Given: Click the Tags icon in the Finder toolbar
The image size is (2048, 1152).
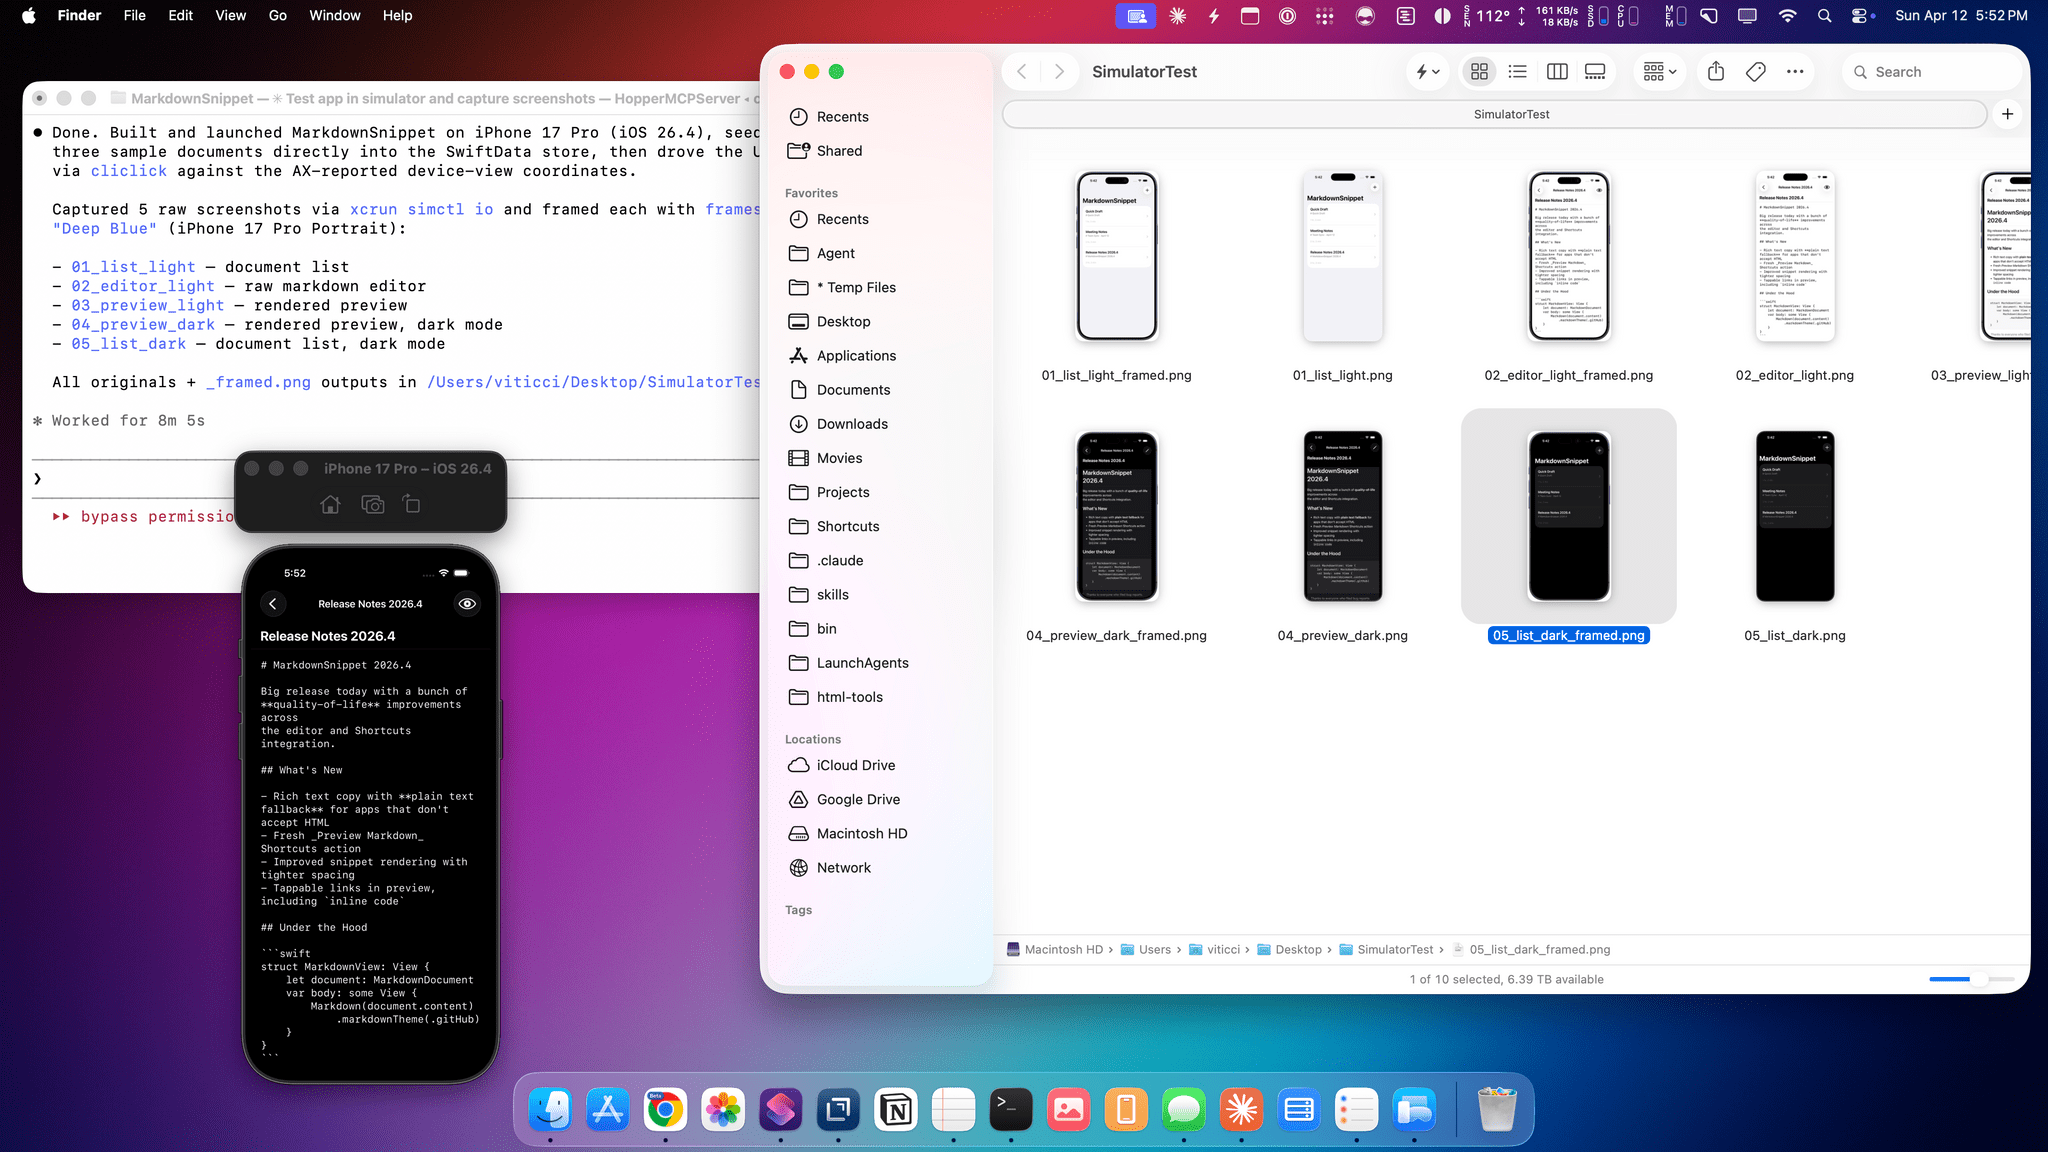Looking at the screenshot, I should 1756,71.
